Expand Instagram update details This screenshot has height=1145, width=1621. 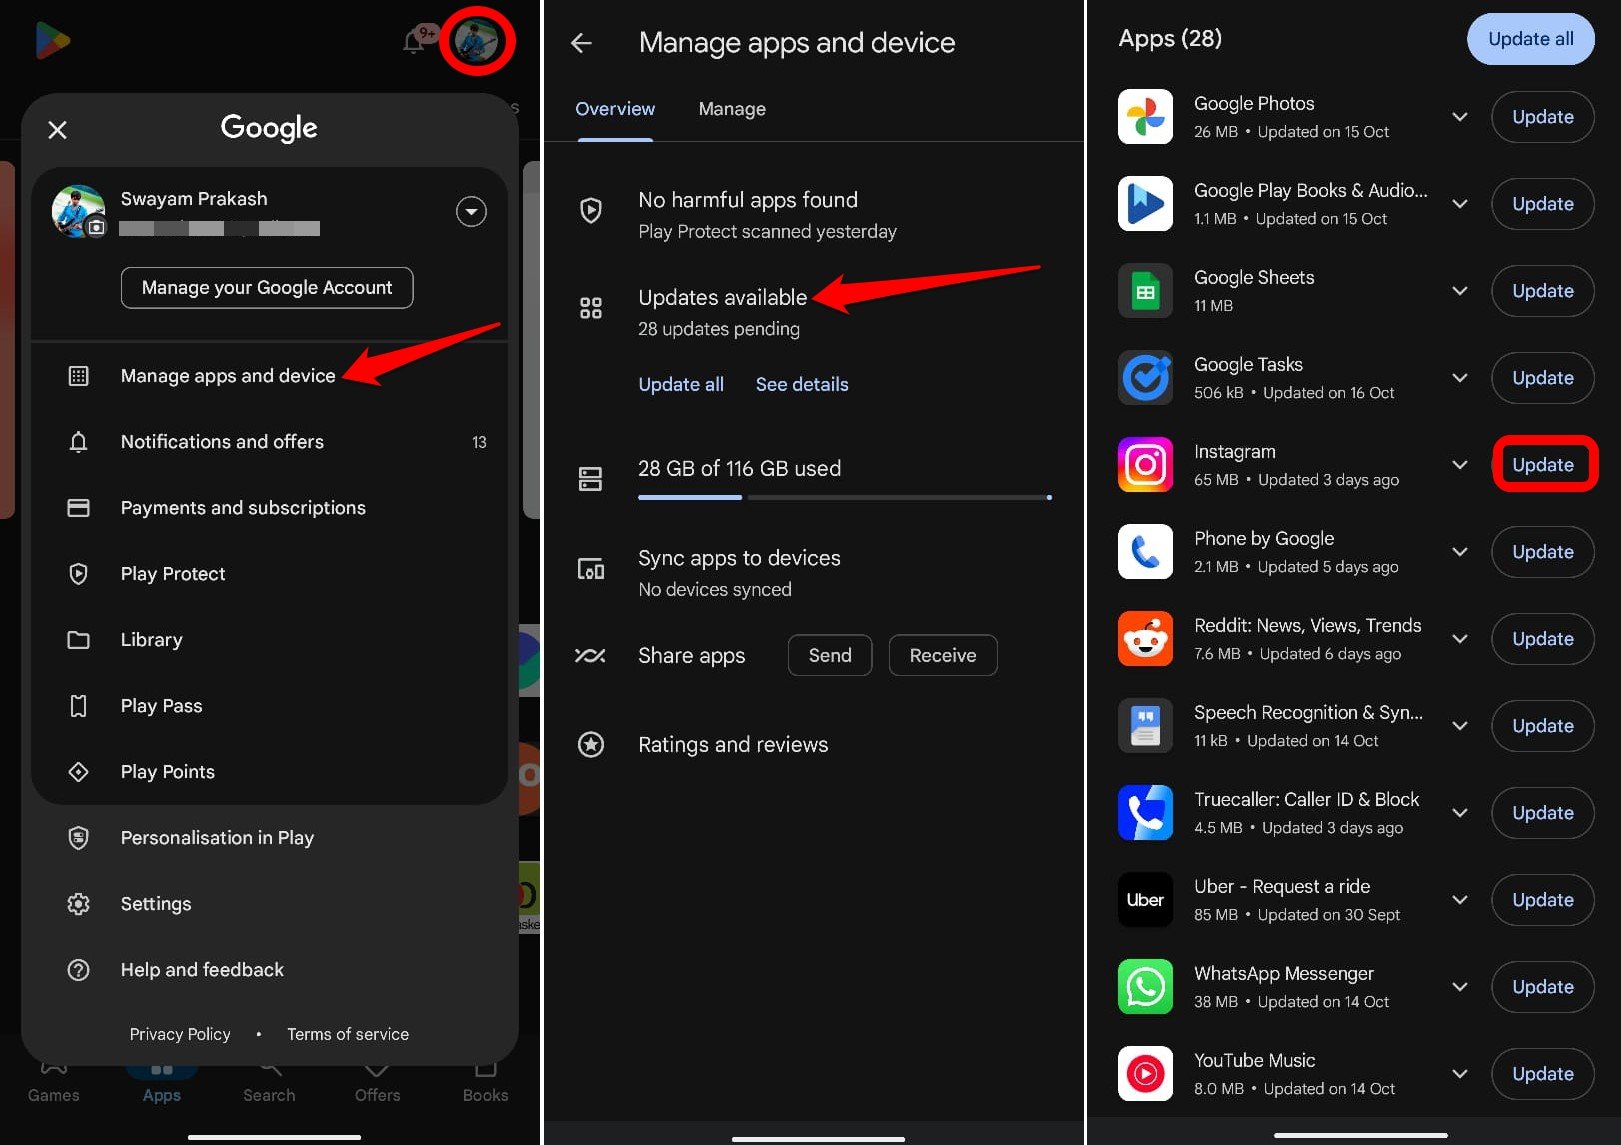click(x=1460, y=465)
